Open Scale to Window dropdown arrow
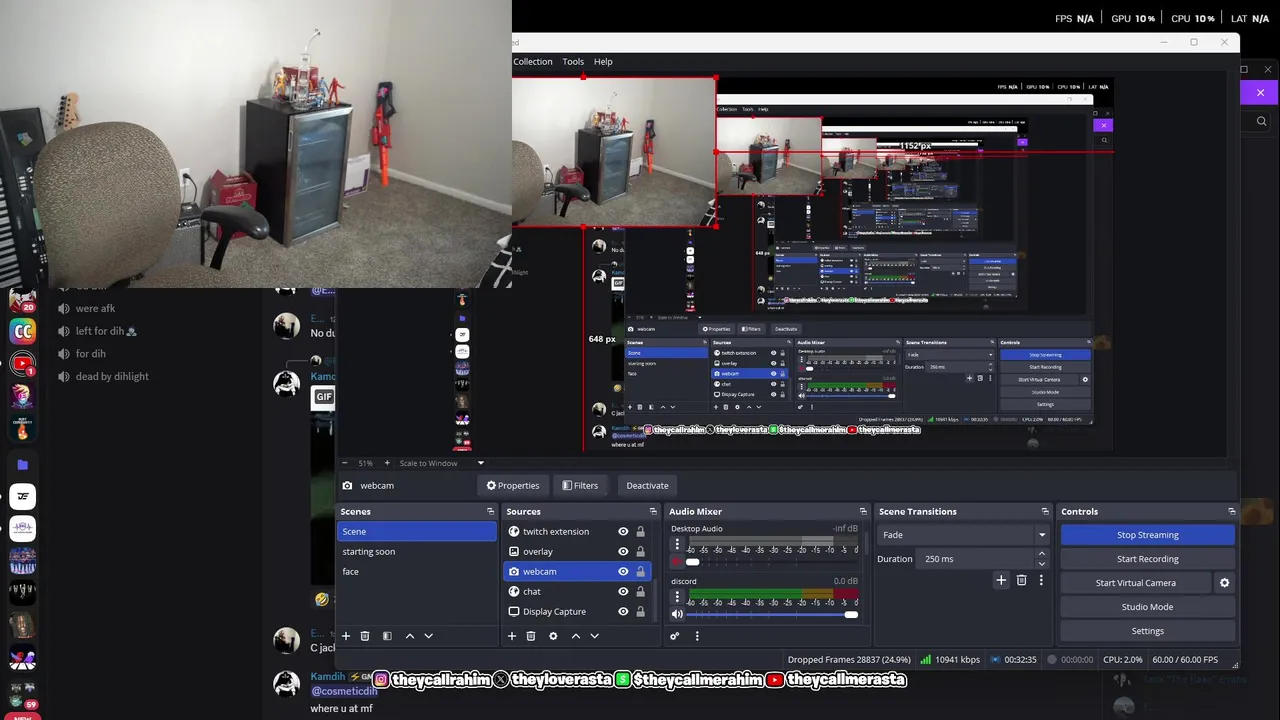 [x=480, y=463]
